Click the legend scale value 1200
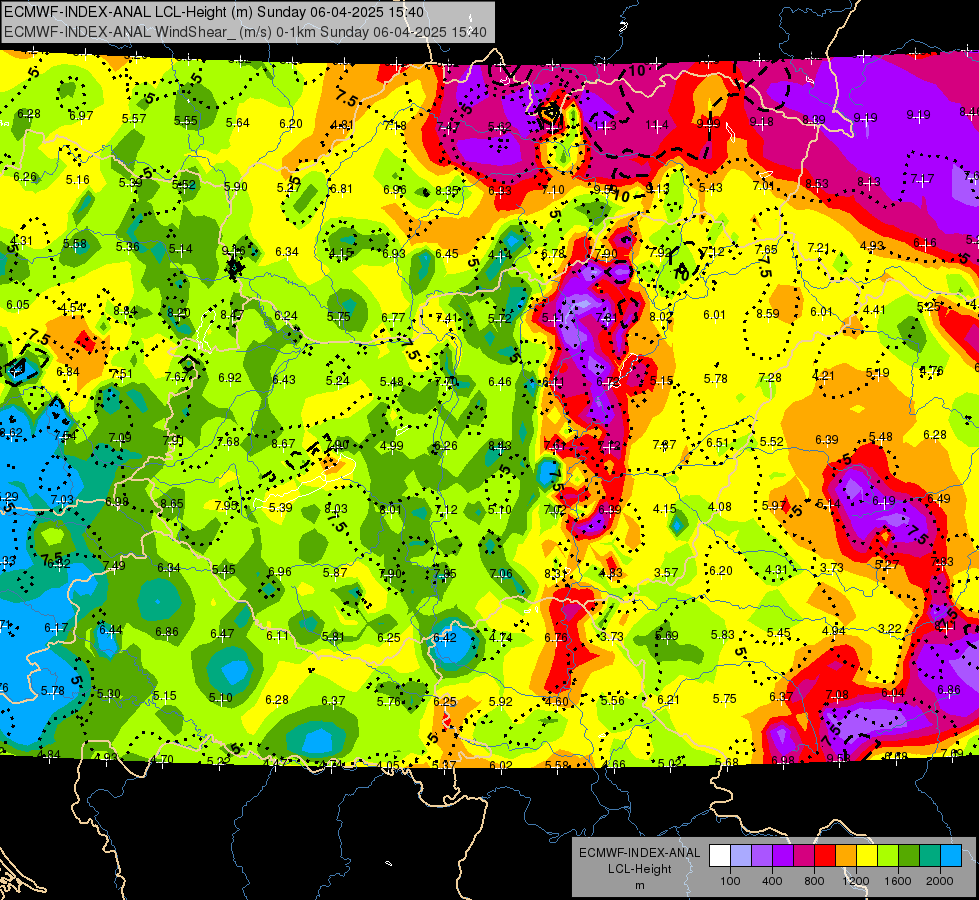 855,881
